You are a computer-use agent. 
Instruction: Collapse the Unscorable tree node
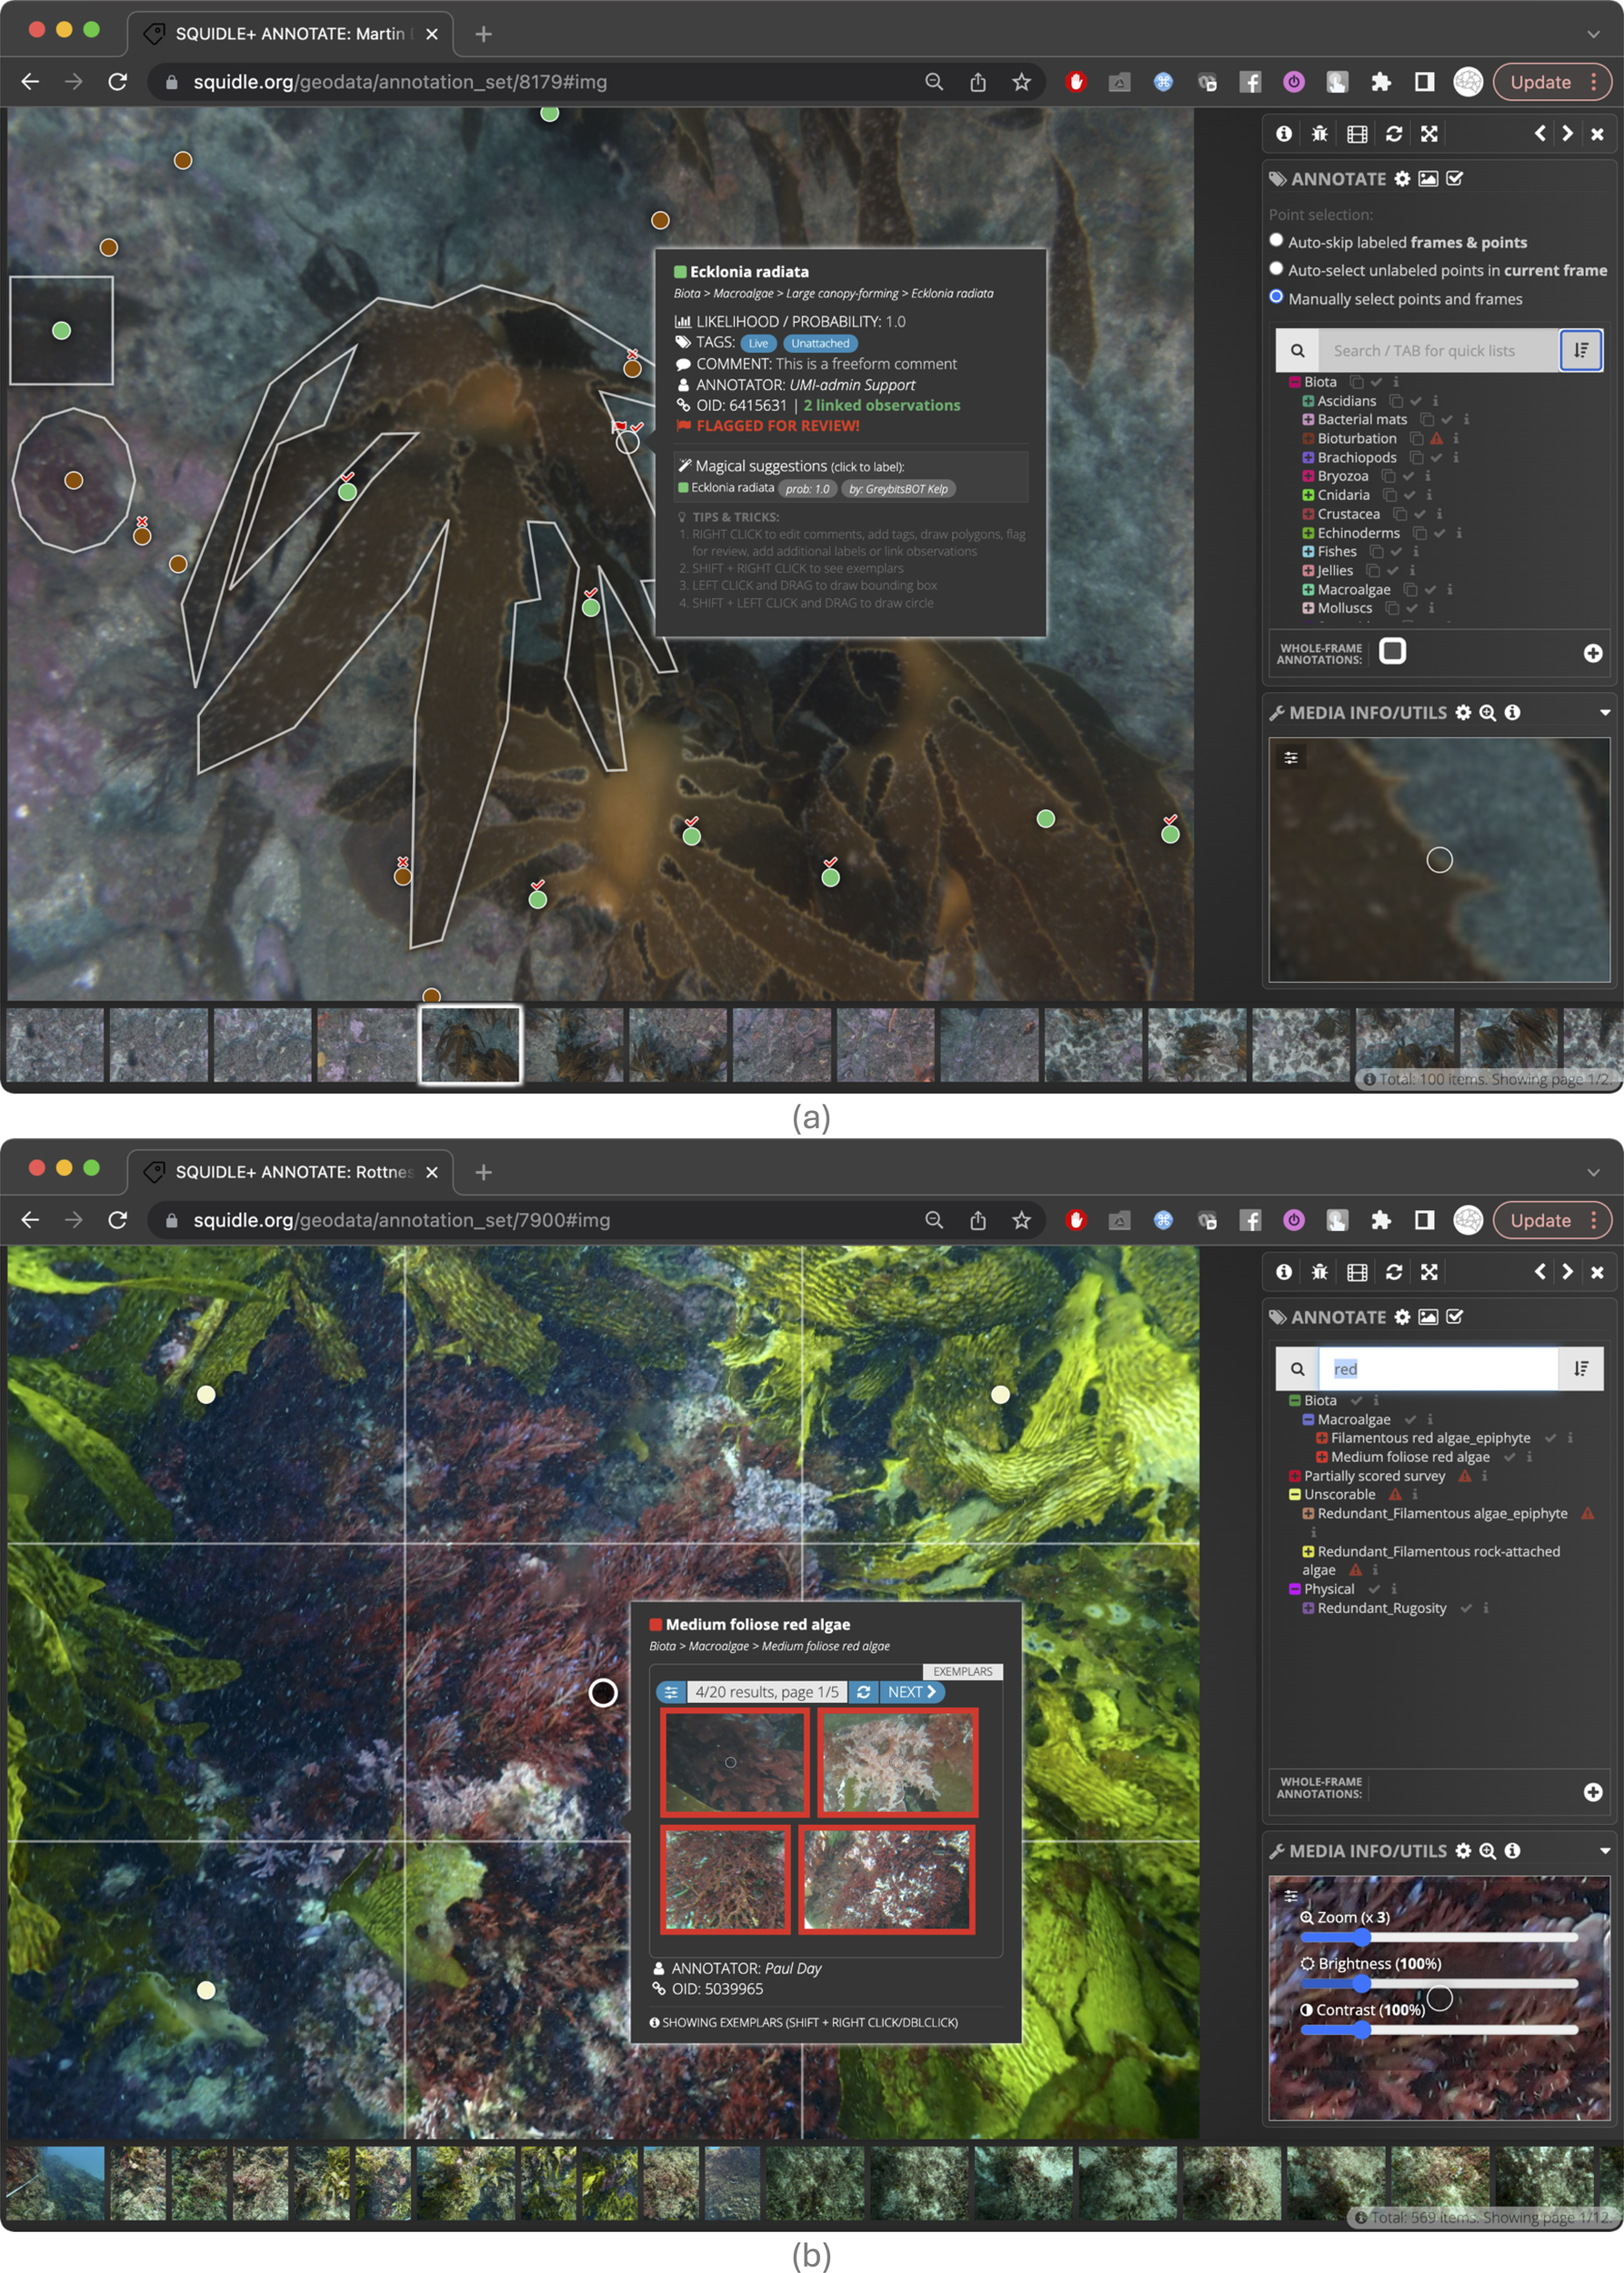1295,1495
